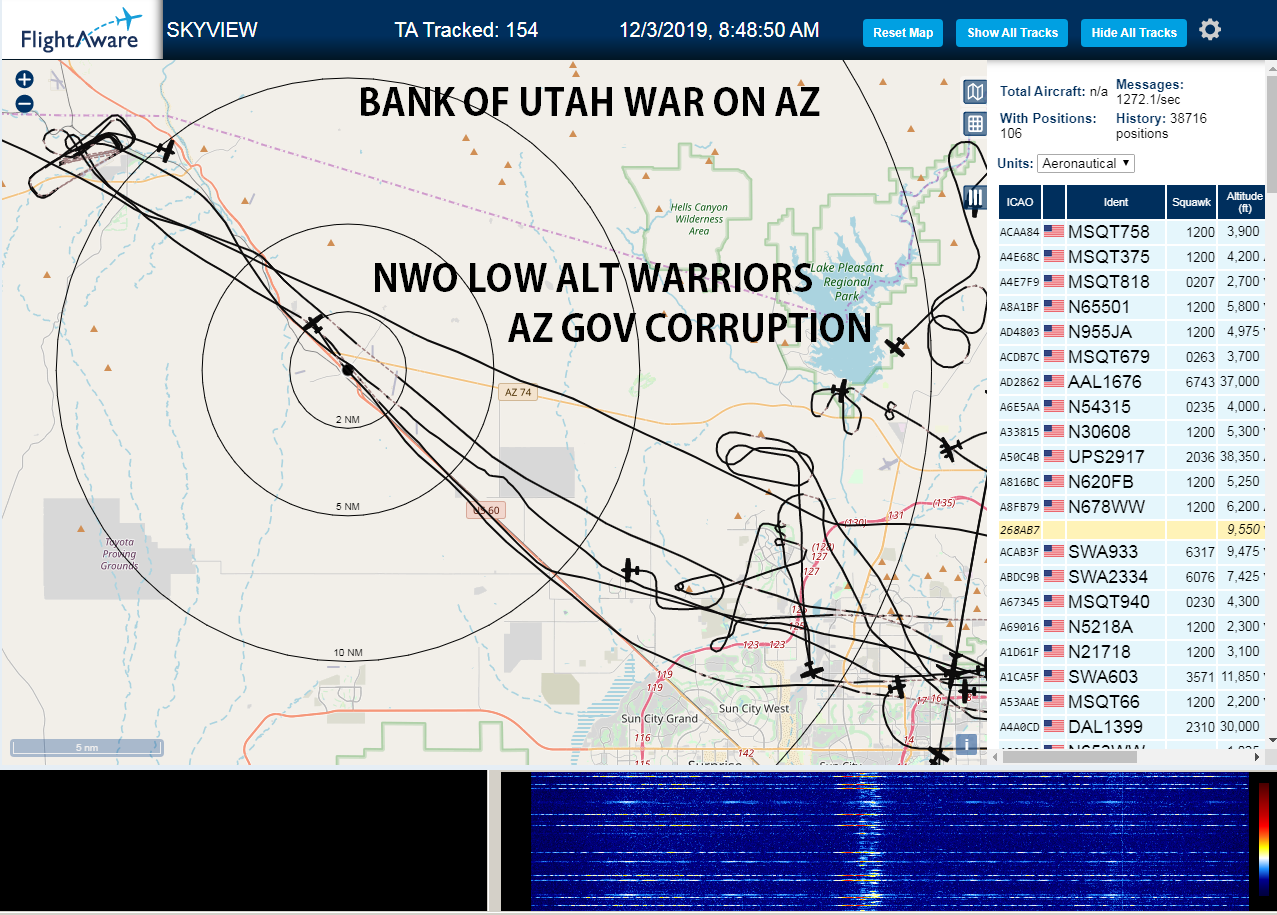1277x915 pixels.
Task: Click ICAO code ACAA84
Action: pyautogui.click(x=1019, y=232)
